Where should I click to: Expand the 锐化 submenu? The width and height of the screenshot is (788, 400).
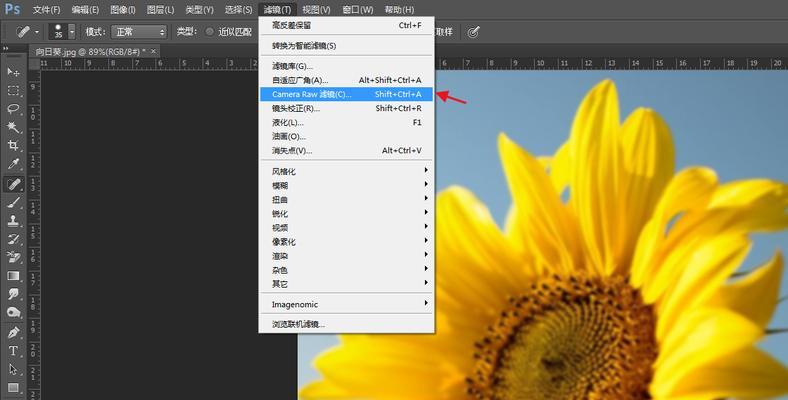[x=346, y=214]
